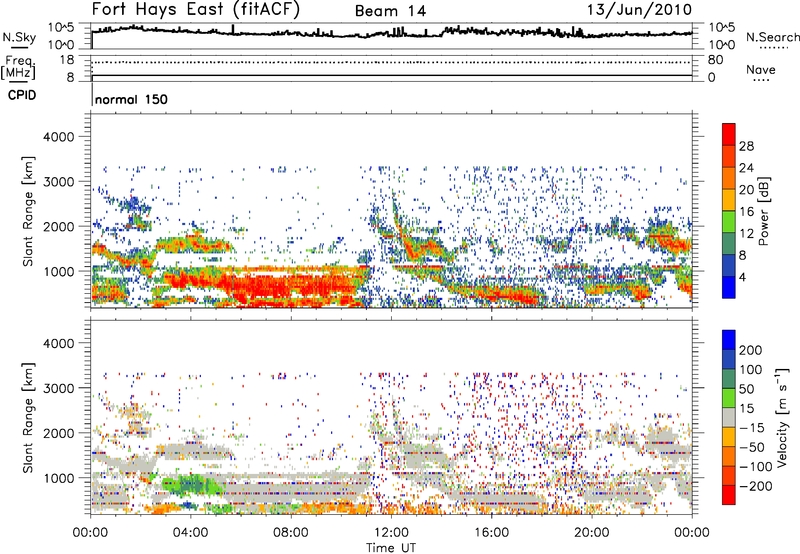Click the '4000' label on power plot axis
The image size is (800, 554).
(x=59, y=137)
